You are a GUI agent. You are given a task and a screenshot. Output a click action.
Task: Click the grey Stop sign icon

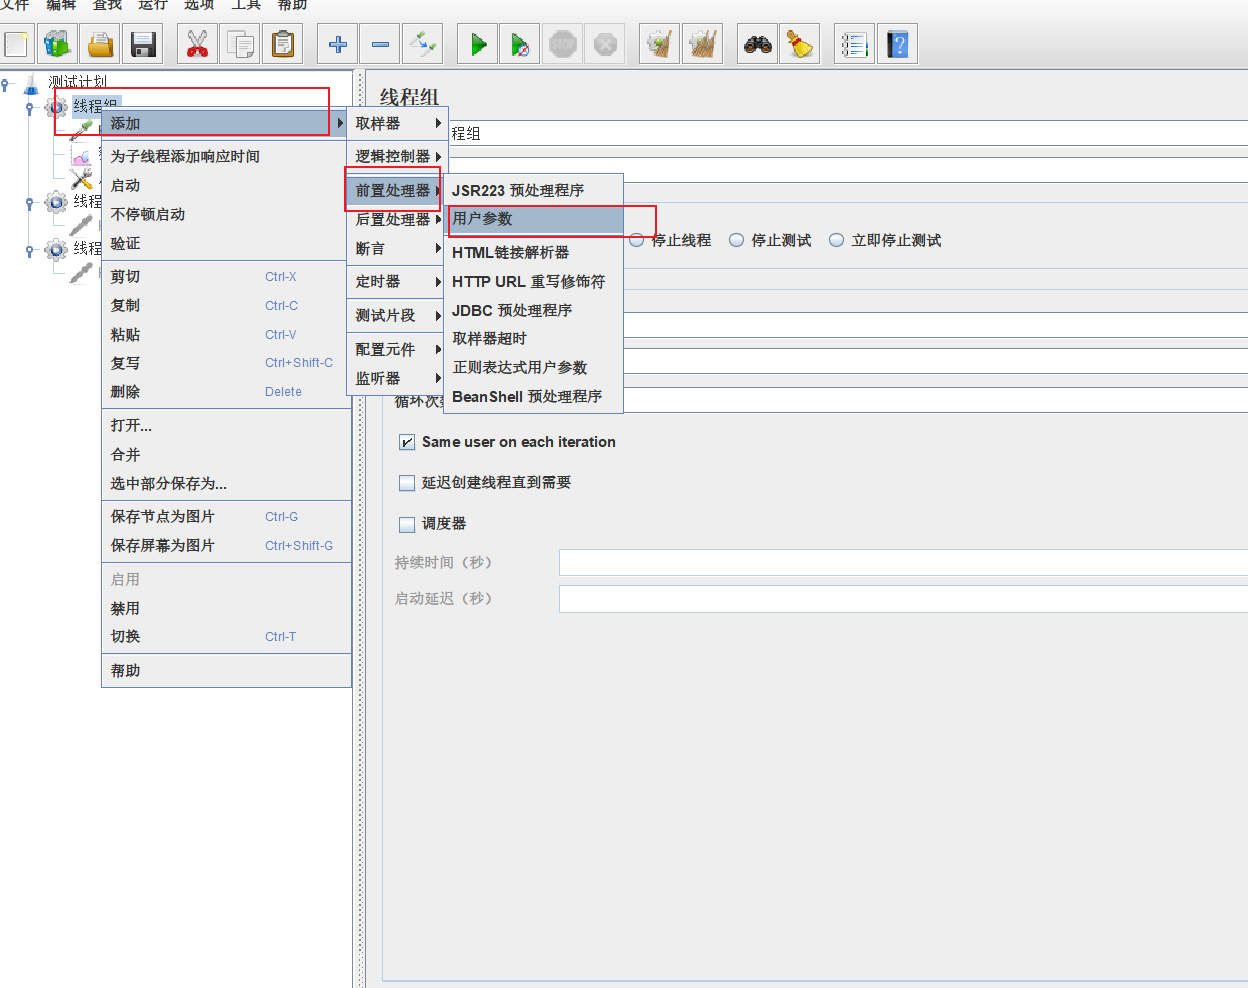coord(563,44)
